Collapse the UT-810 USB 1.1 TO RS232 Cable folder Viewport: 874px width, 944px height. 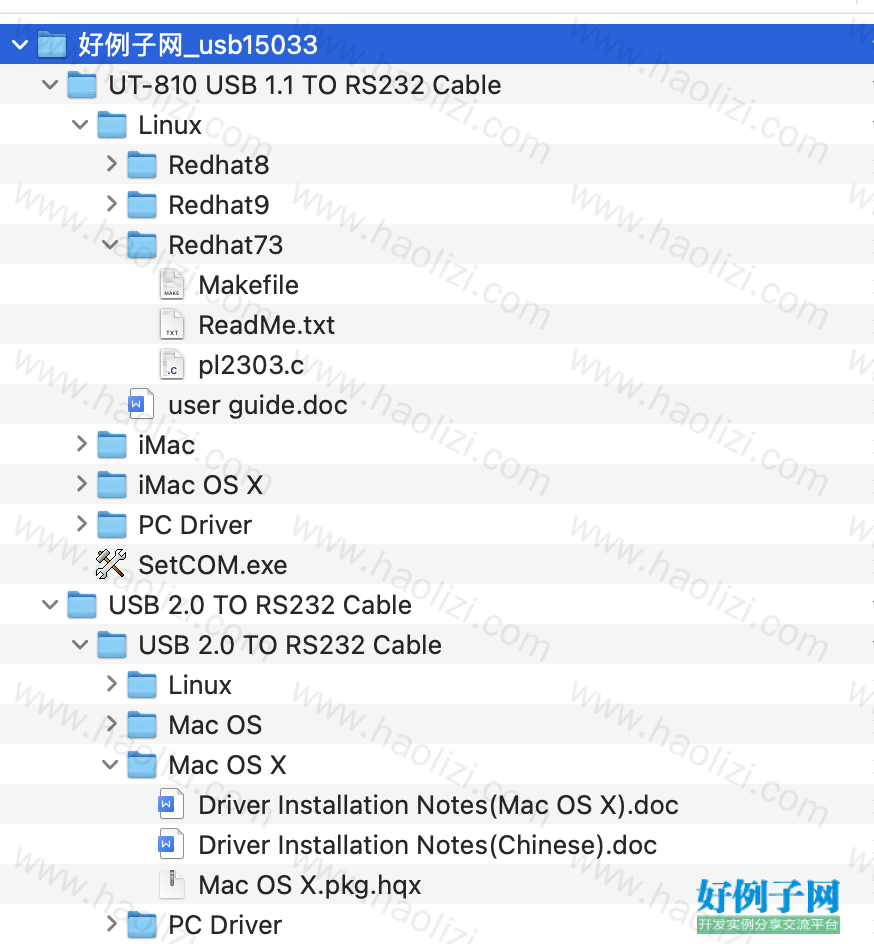click(50, 85)
